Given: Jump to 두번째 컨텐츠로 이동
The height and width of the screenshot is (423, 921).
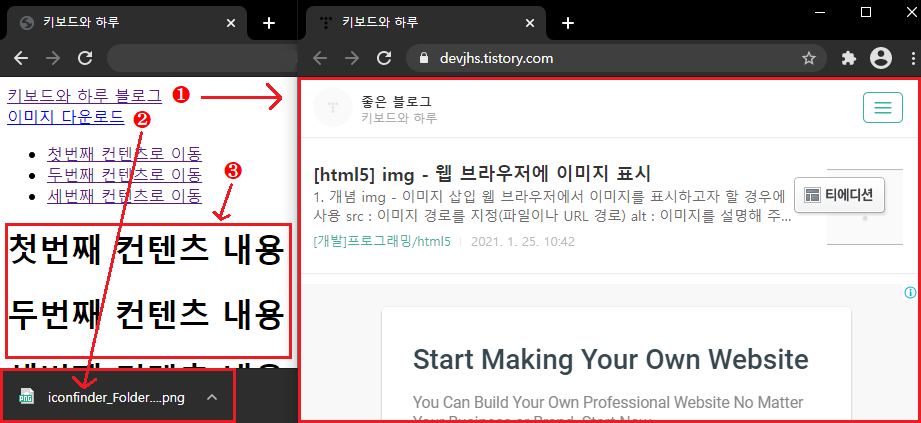Looking at the screenshot, I should click(x=125, y=174).
